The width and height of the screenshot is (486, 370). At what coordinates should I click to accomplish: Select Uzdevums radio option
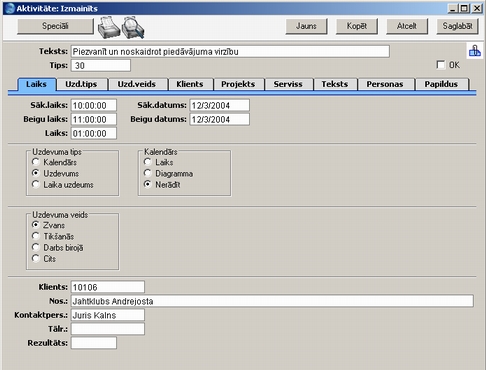36,173
